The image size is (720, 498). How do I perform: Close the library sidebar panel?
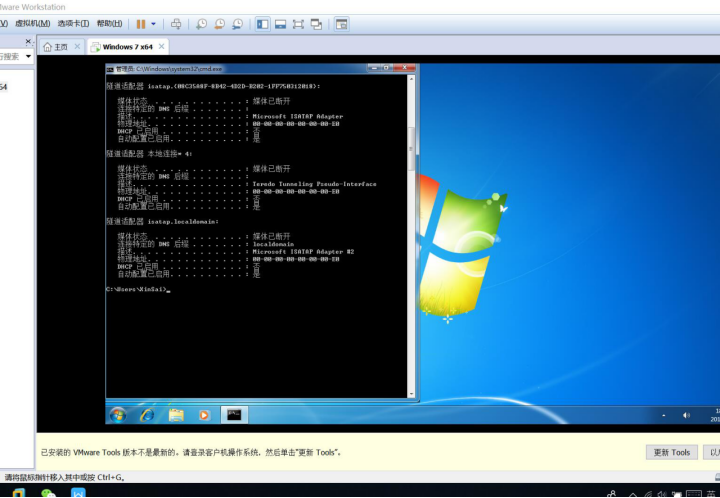click(x=28, y=42)
